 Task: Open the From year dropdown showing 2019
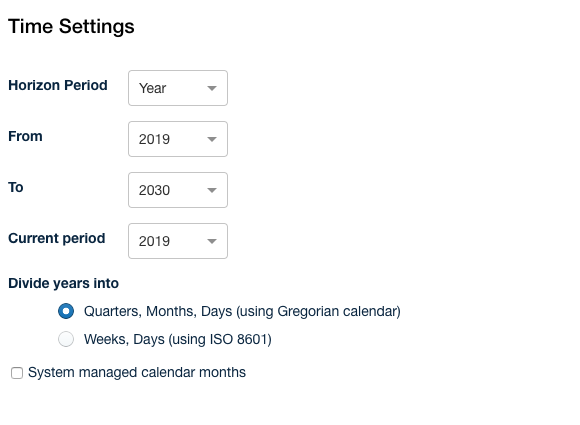(178, 139)
